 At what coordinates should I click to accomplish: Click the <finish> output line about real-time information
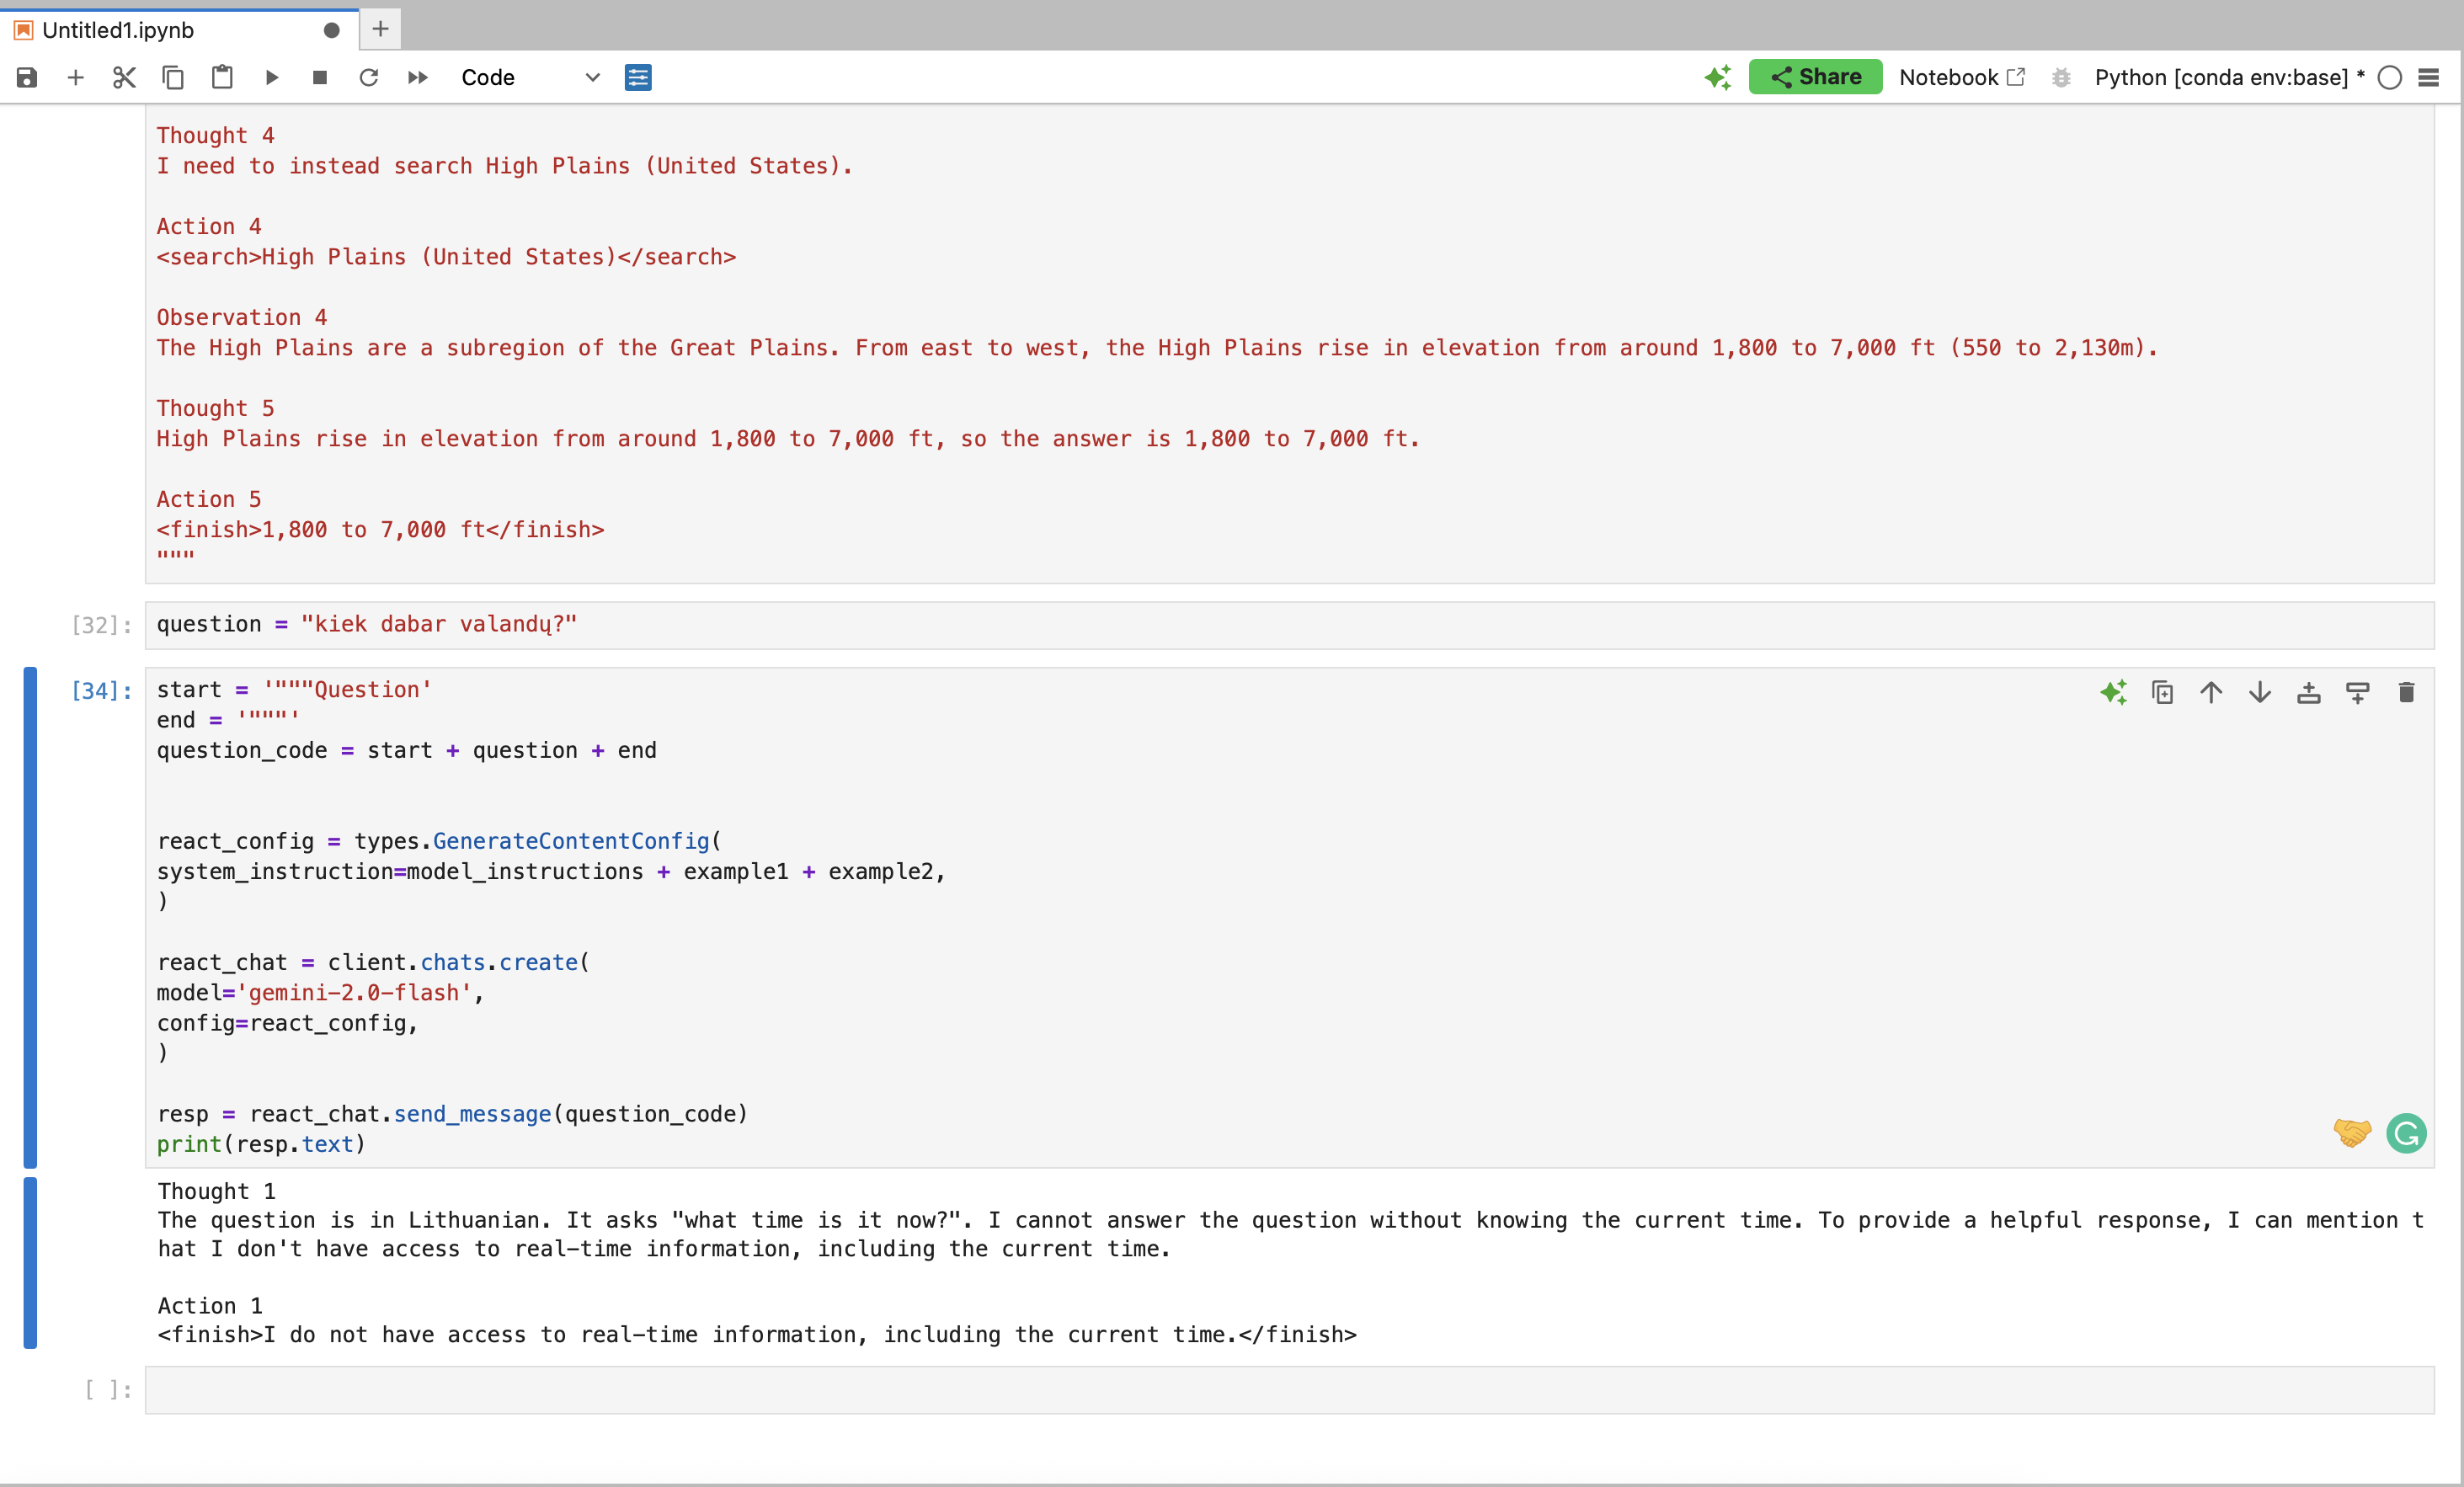coord(757,1334)
